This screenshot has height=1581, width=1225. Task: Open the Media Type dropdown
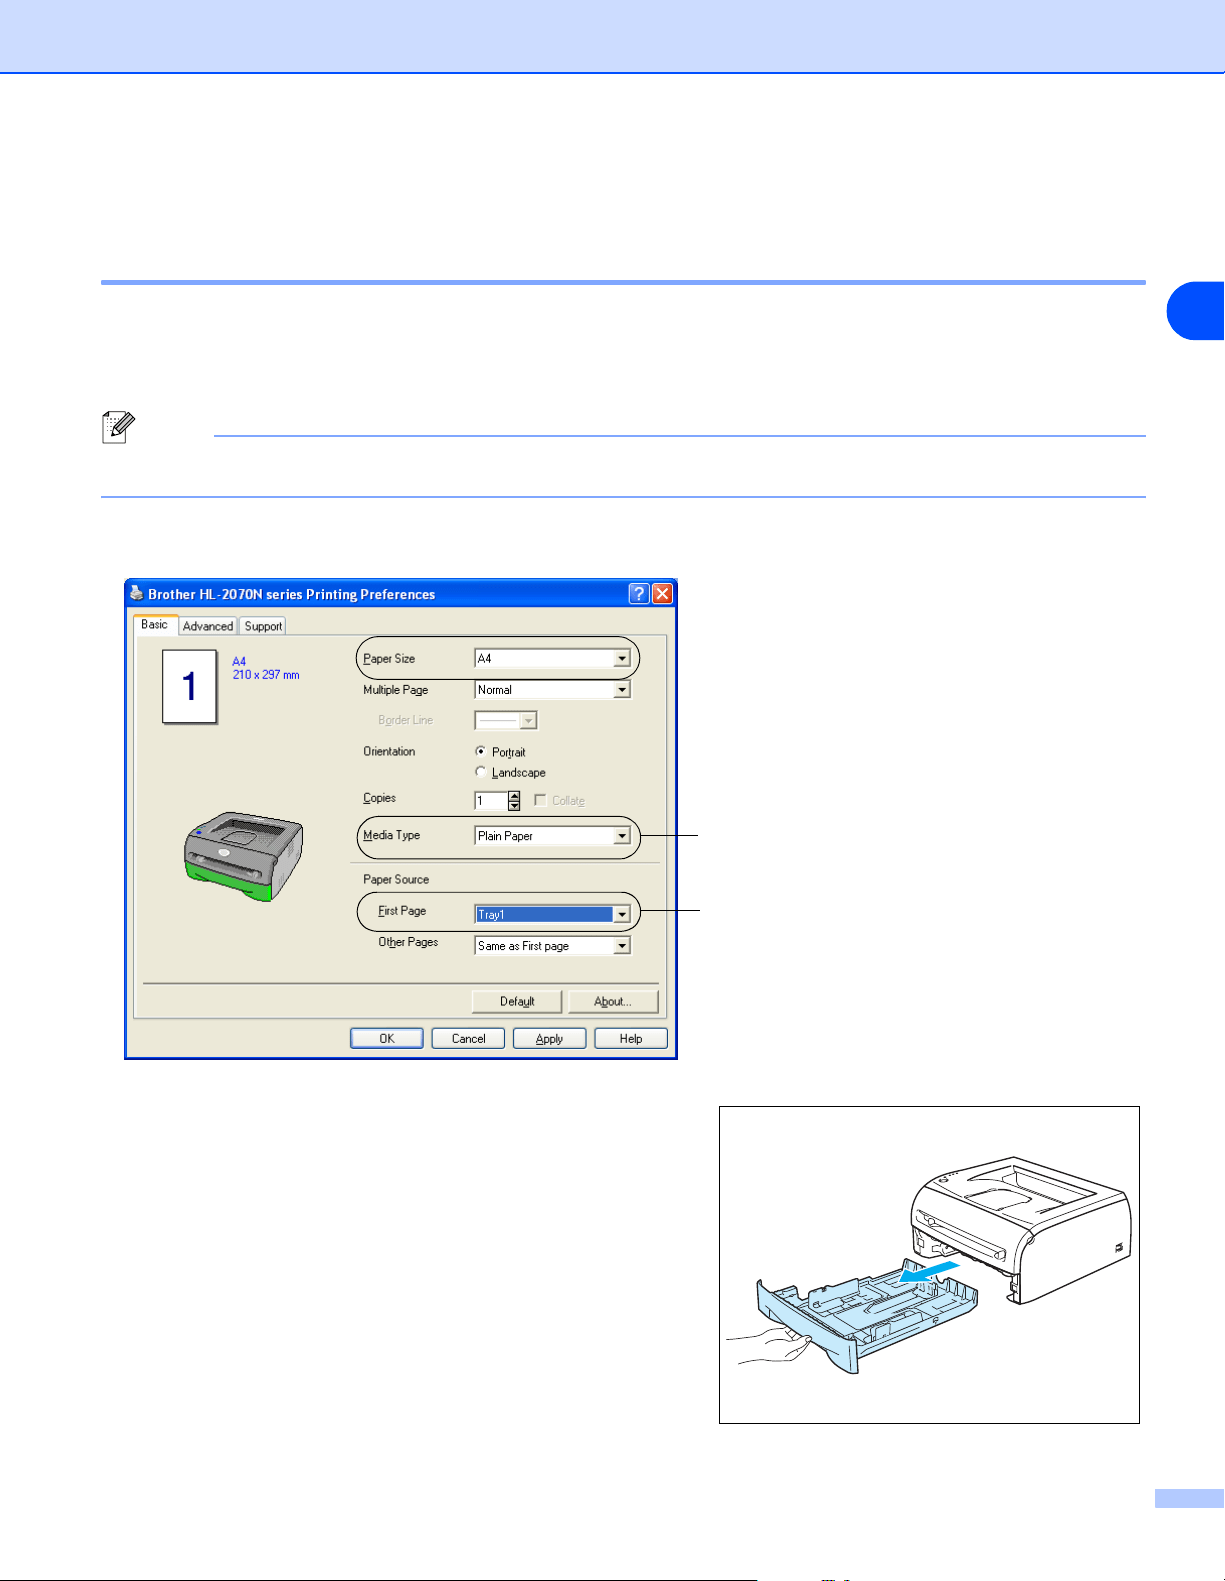point(622,836)
